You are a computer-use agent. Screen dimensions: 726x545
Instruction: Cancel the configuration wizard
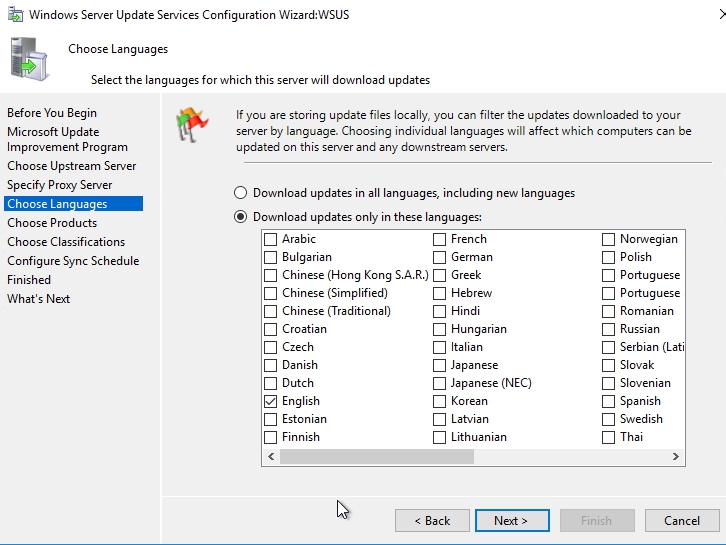click(x=682, y=521)
